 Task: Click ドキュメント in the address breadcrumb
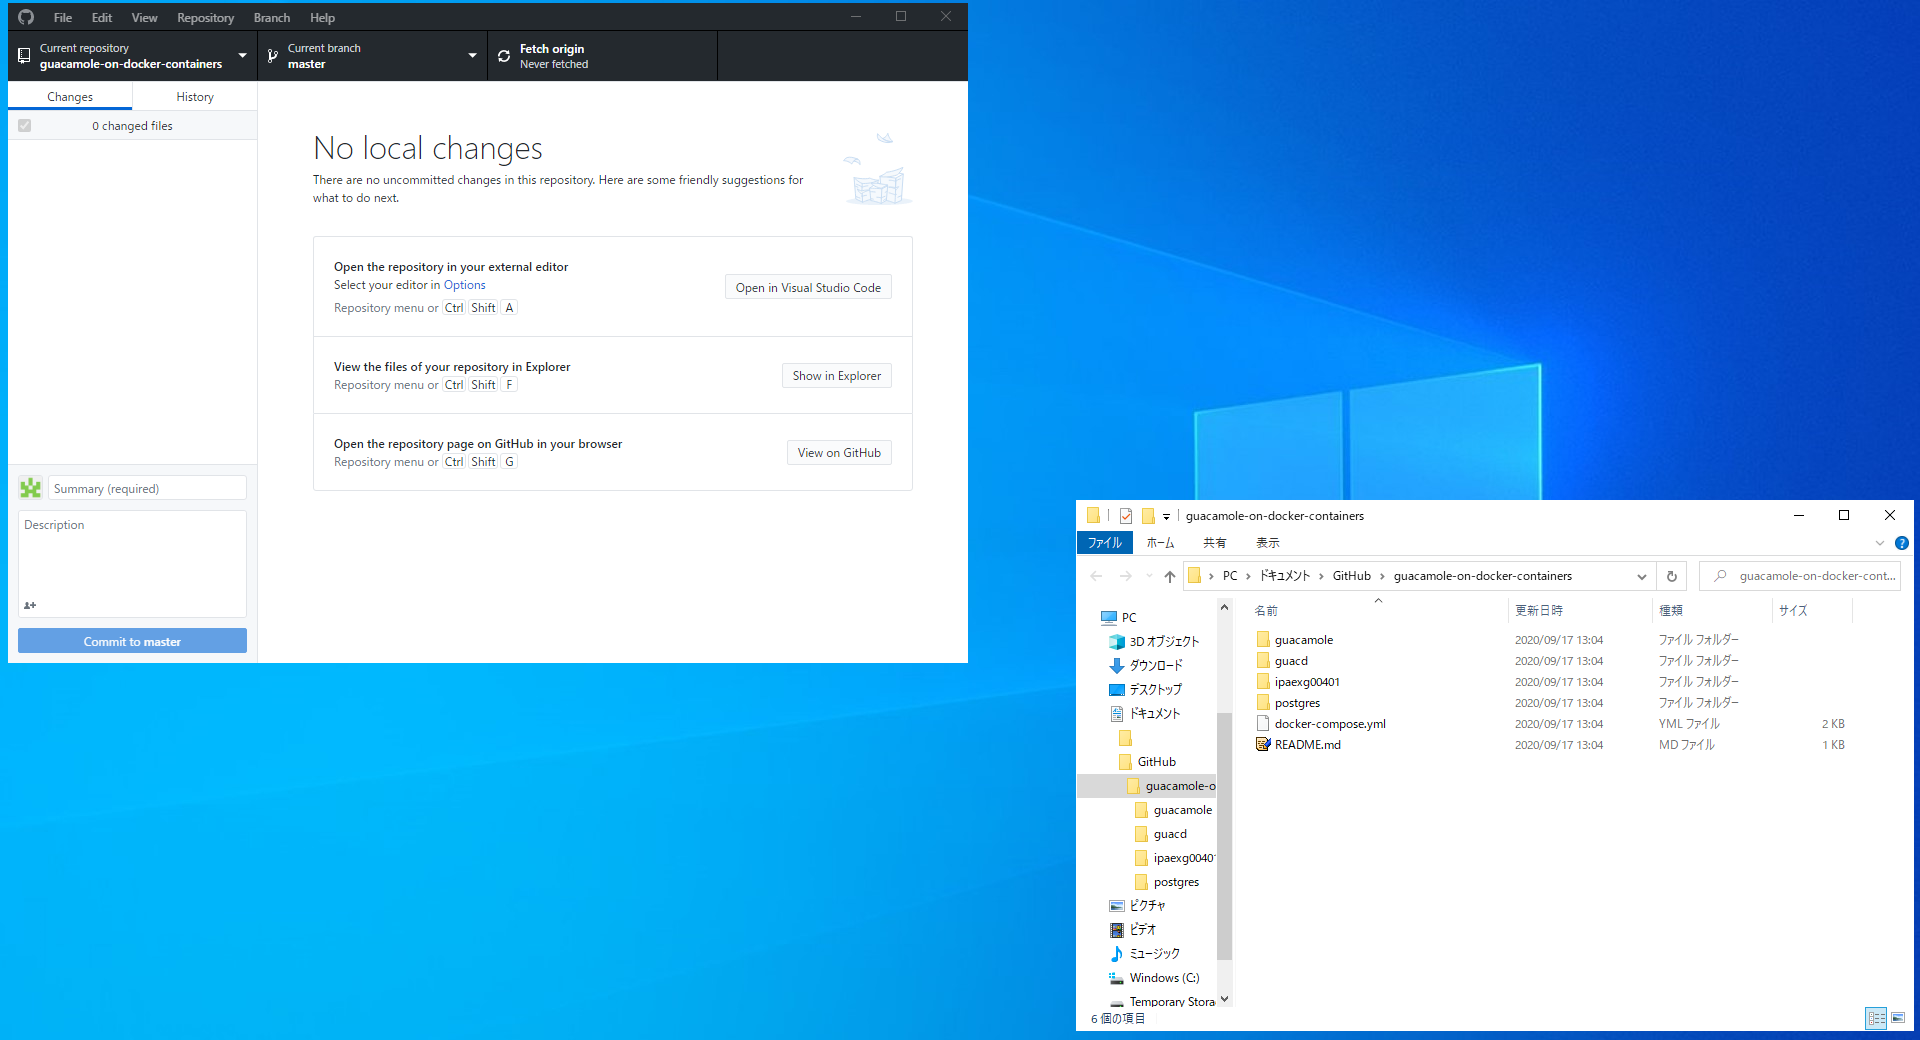(x=1285, y=576)
